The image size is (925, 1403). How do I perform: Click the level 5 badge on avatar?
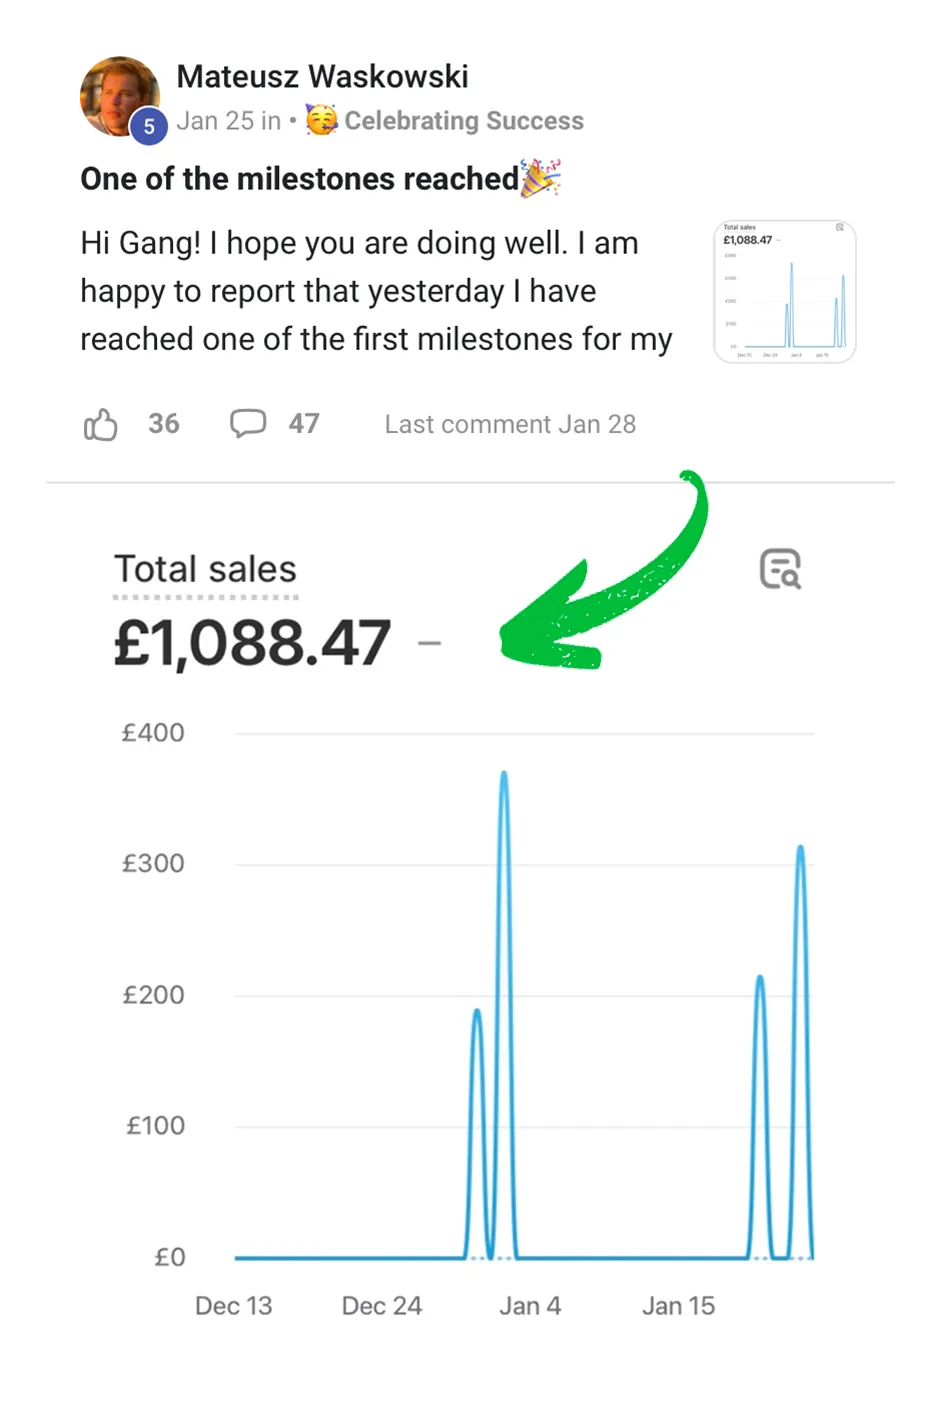coord(149,126)
